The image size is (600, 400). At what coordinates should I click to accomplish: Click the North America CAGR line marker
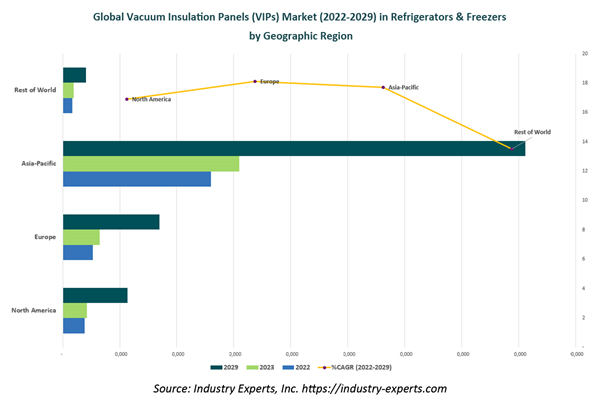point(127,99)
